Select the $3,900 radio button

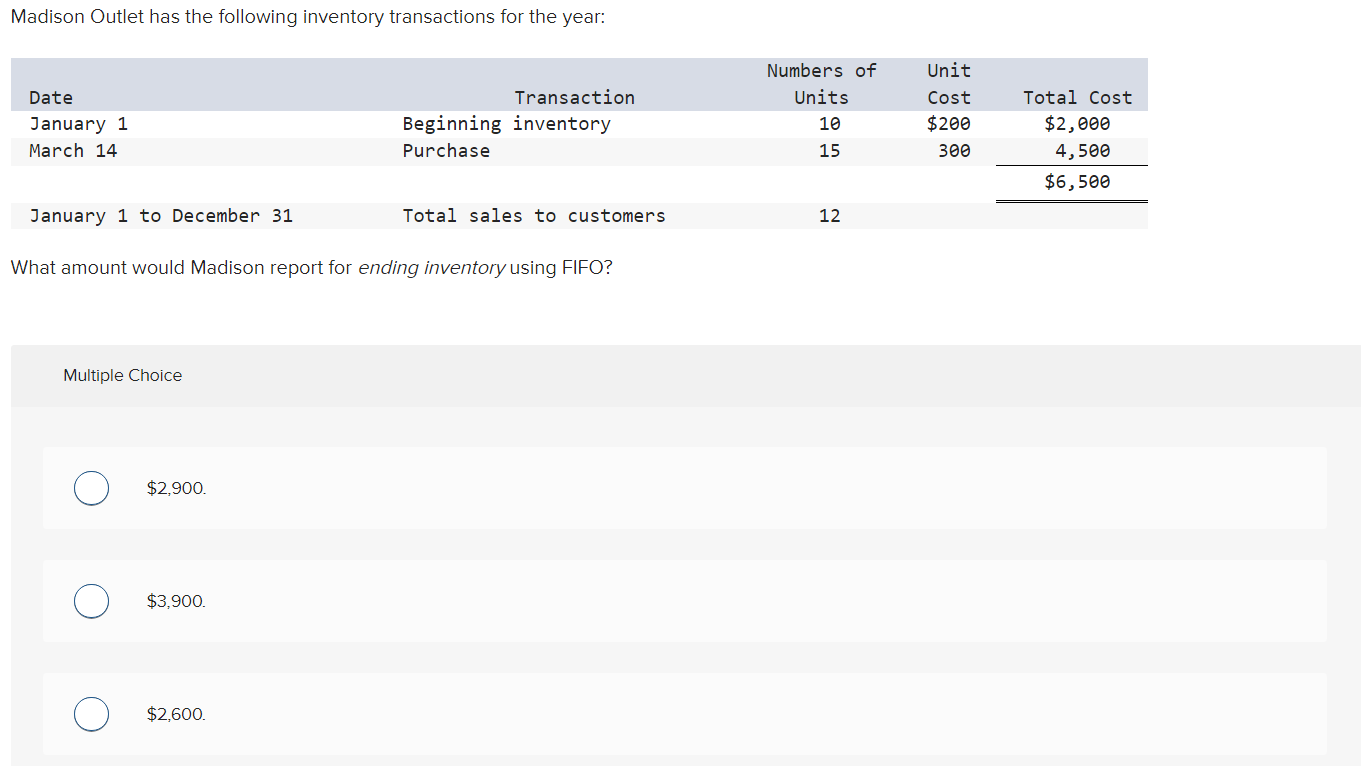tap(92, 601)
